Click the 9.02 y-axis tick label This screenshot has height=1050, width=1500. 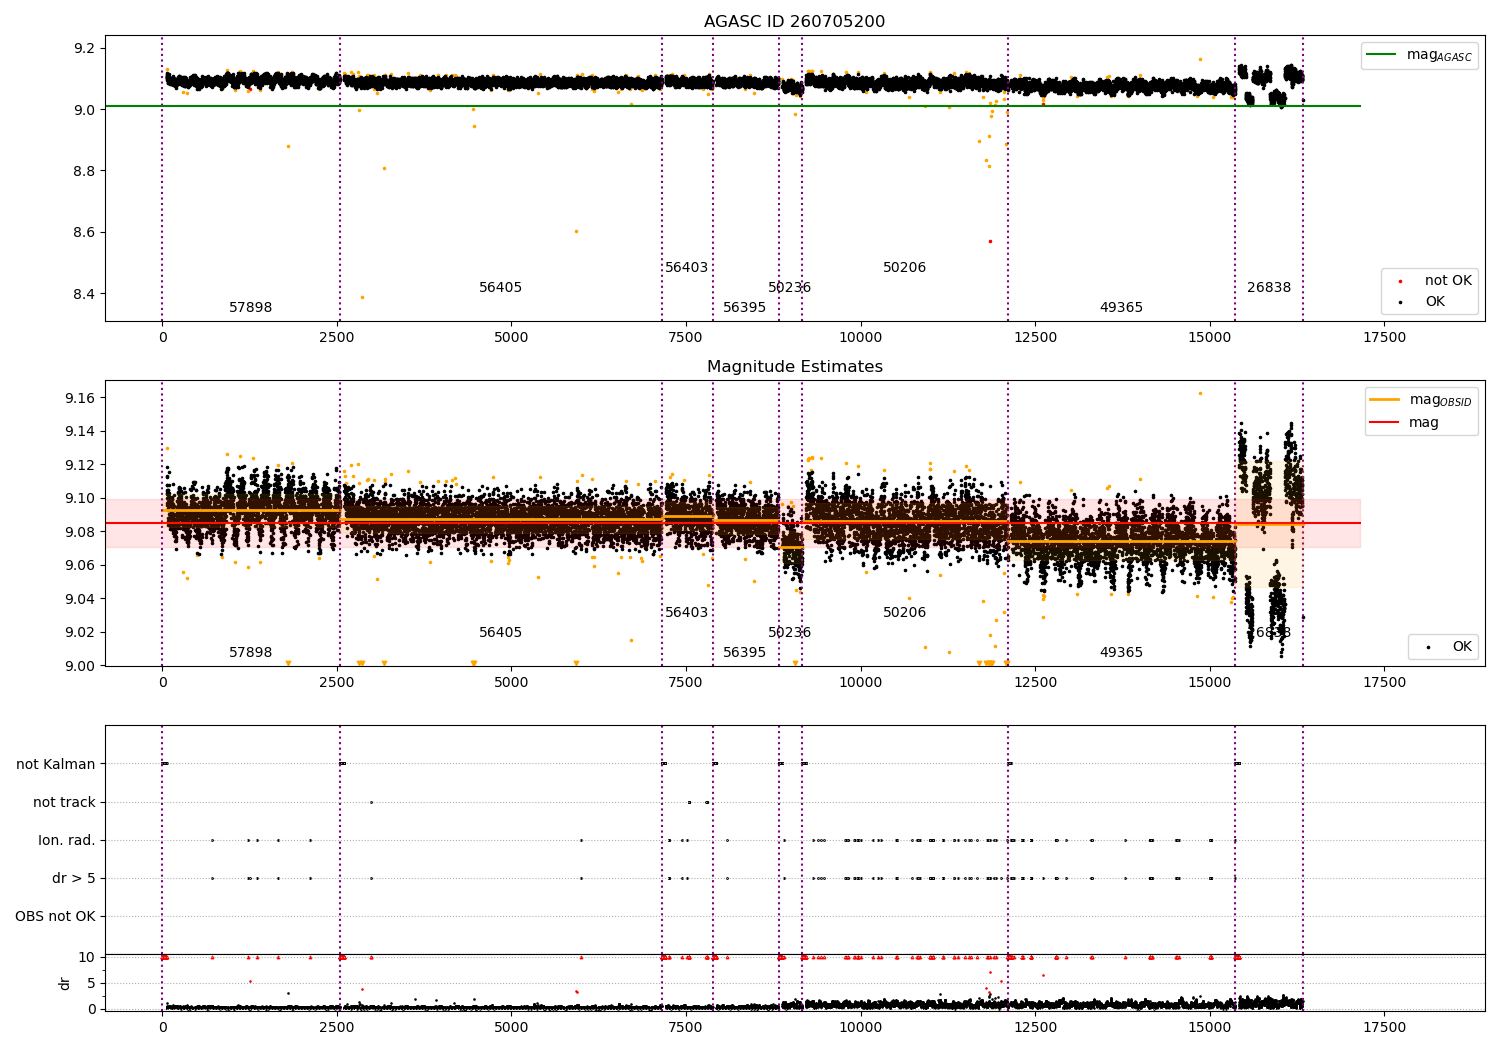(81, 633)
